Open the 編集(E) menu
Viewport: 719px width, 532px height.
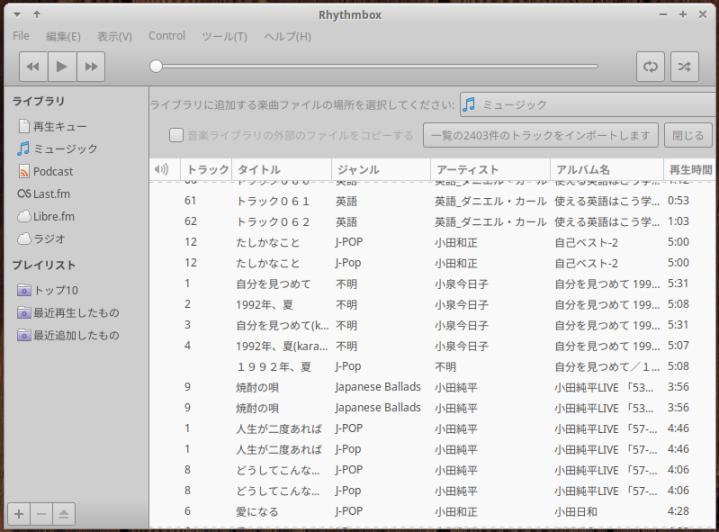tap(63, 36)
